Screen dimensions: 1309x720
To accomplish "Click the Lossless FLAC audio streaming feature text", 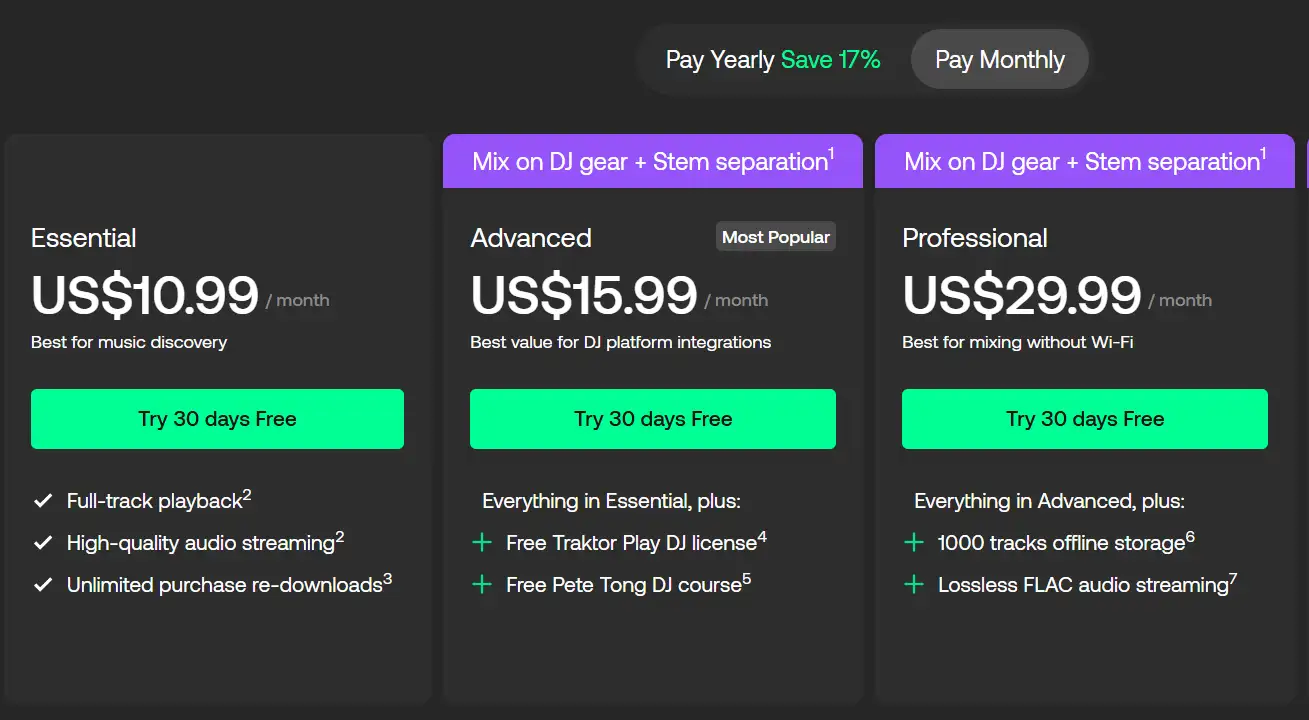I will [x=1082, y=585].
